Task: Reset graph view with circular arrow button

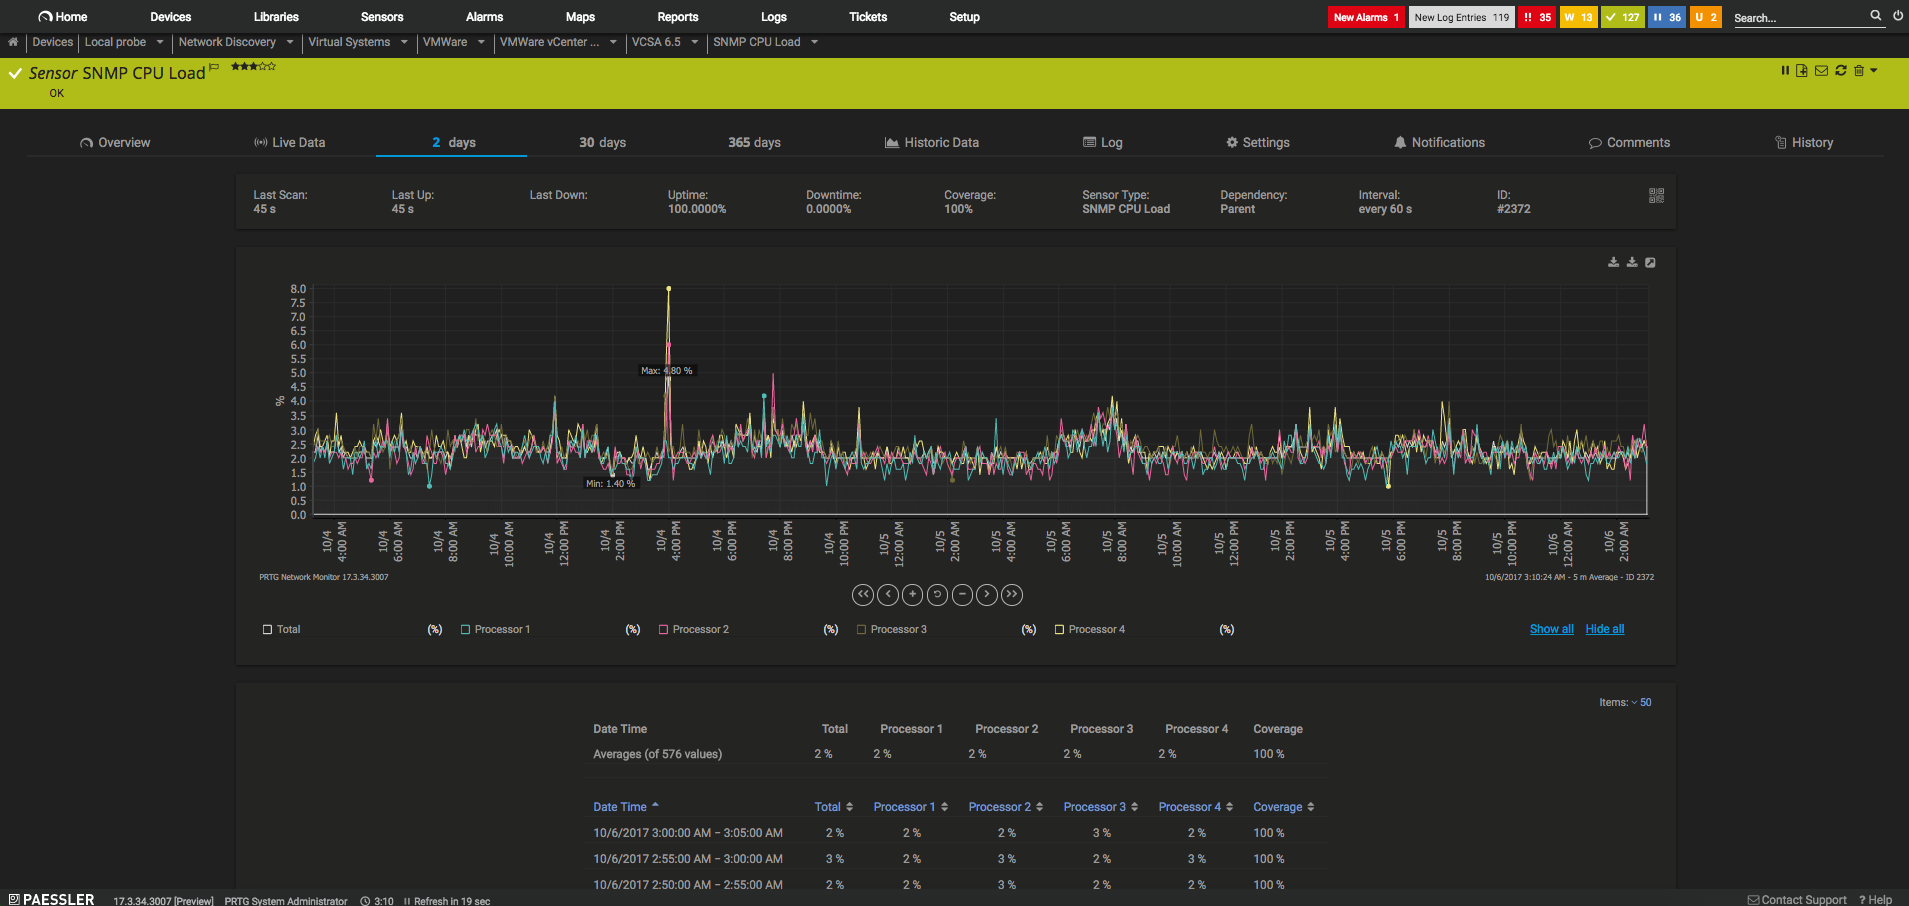Action: [x=937, y=595]
